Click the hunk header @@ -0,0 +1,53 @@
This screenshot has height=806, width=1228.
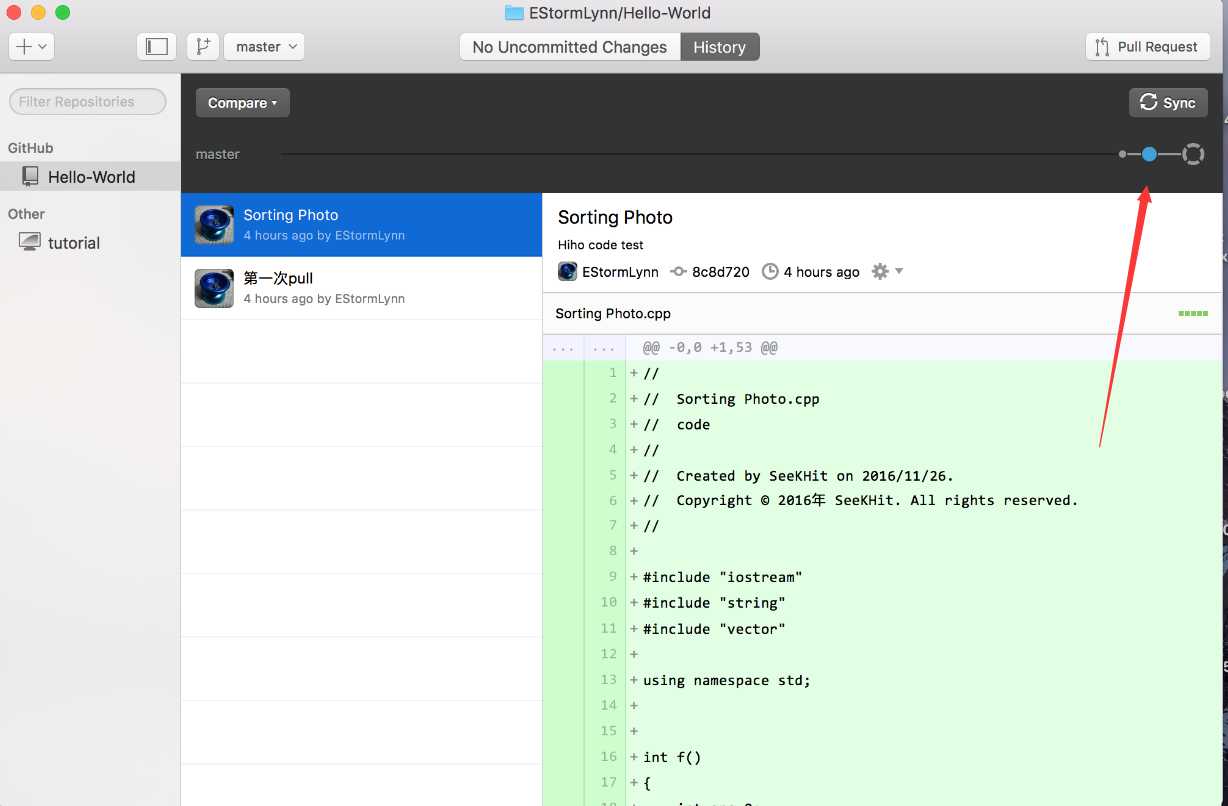[x=710, y=347]
